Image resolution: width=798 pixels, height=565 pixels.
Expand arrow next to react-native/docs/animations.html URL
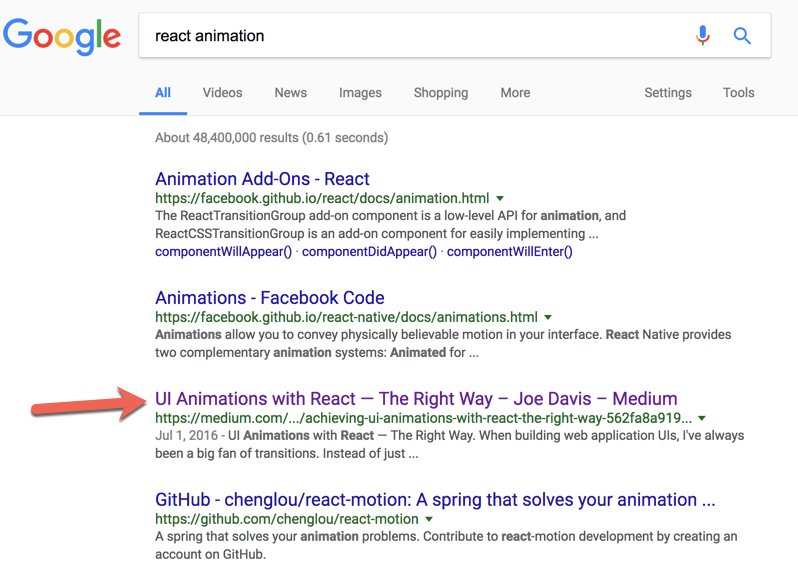[x=548, y=317]
